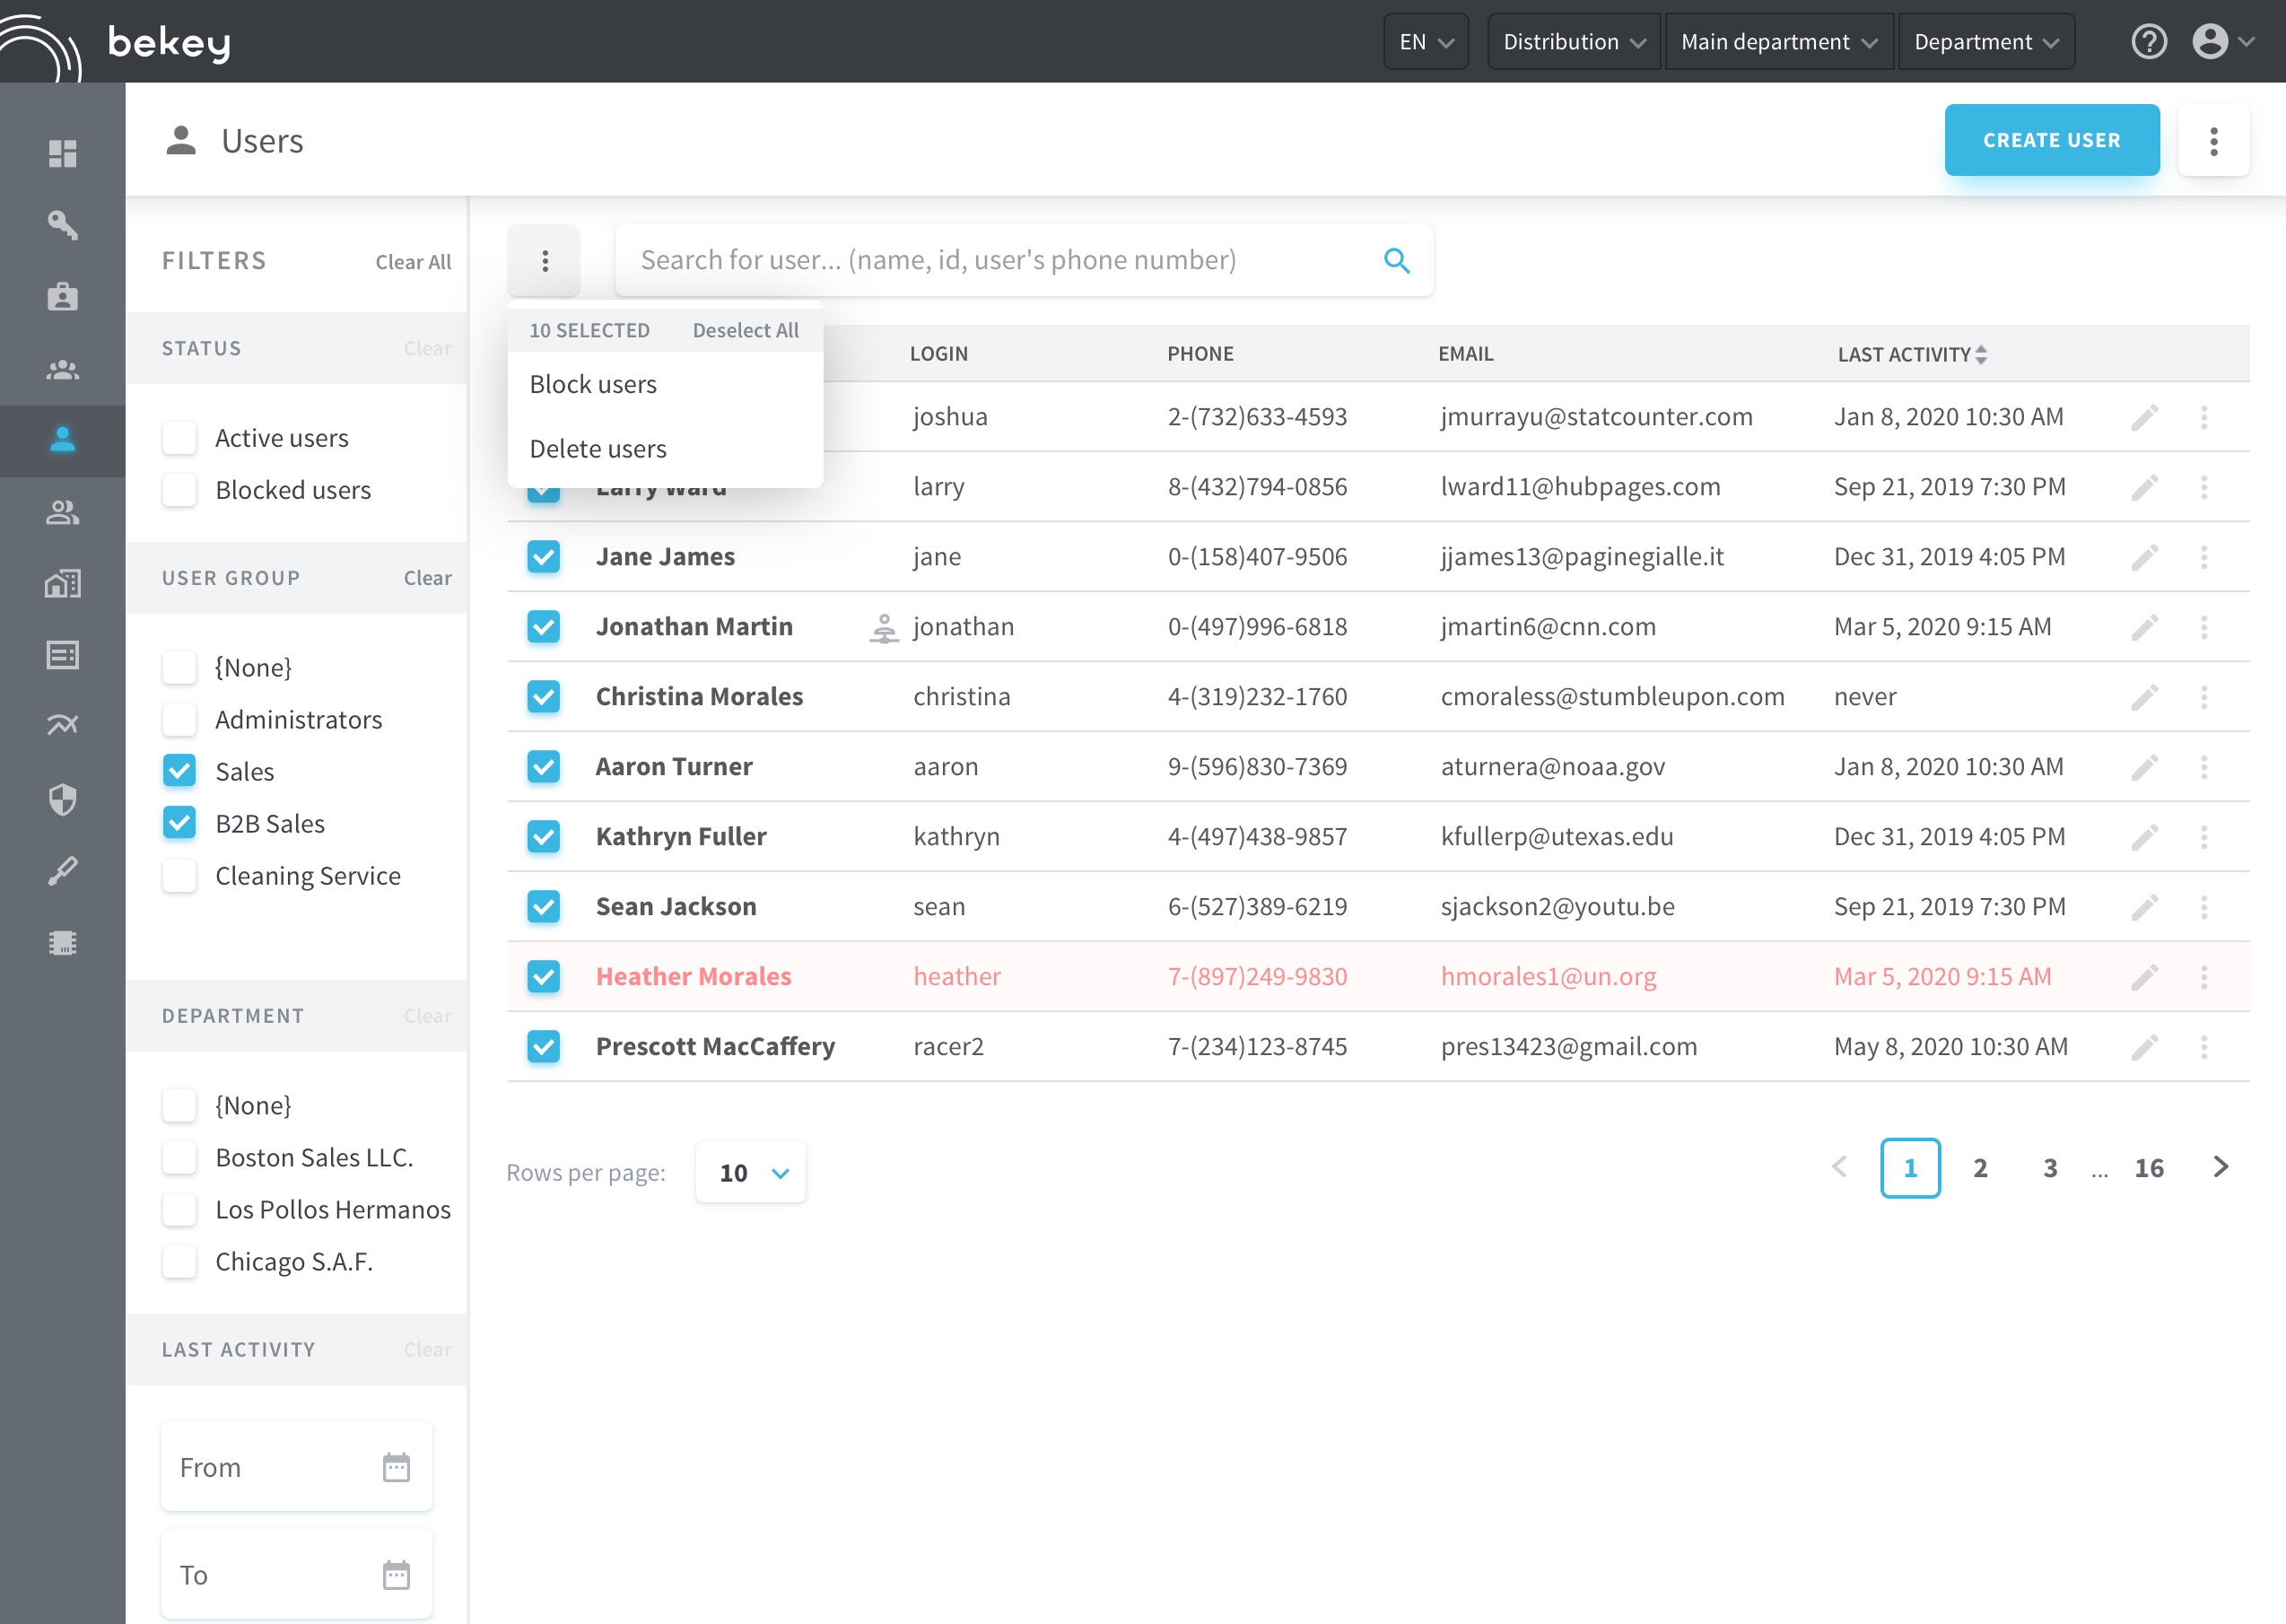This screenshot has width=2286, height=1624.
Task: Open the keys icon in the sidebar
Action: pos(62,224)
